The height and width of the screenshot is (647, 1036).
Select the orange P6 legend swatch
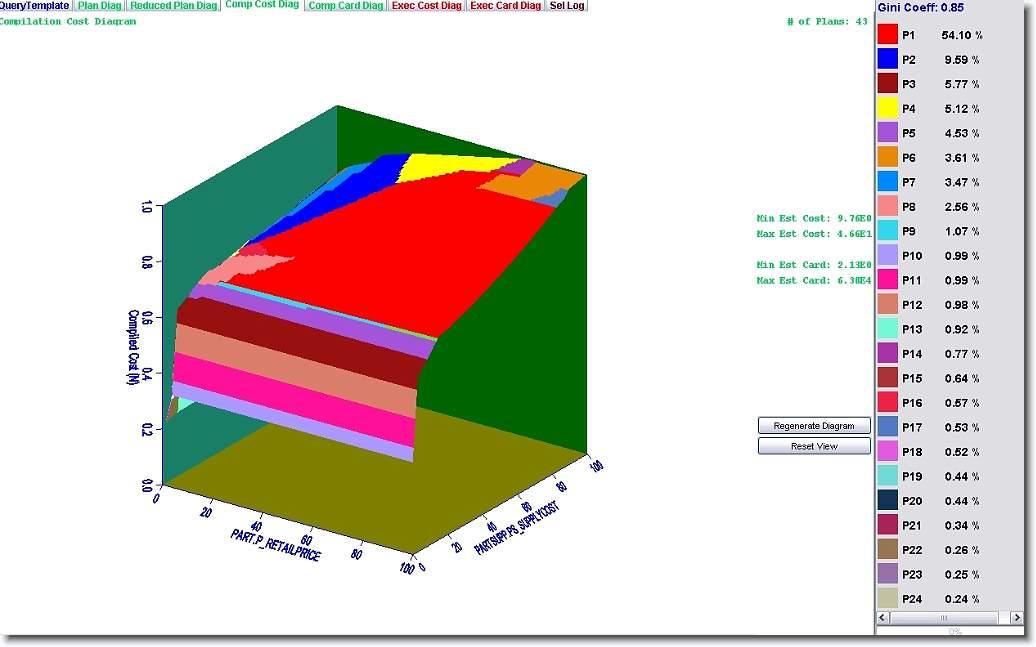click(887, 157)
